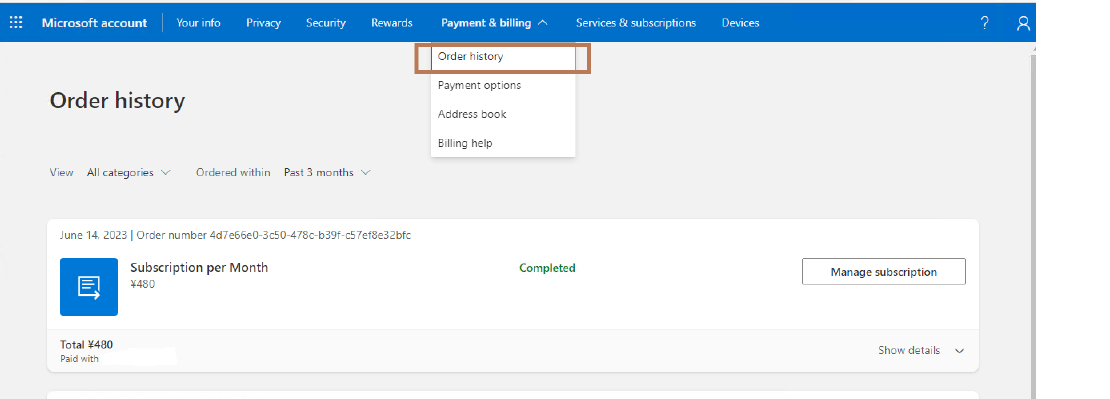Click the Manage subscription button
Screen dimensions: 1110x399
(883, 272)
